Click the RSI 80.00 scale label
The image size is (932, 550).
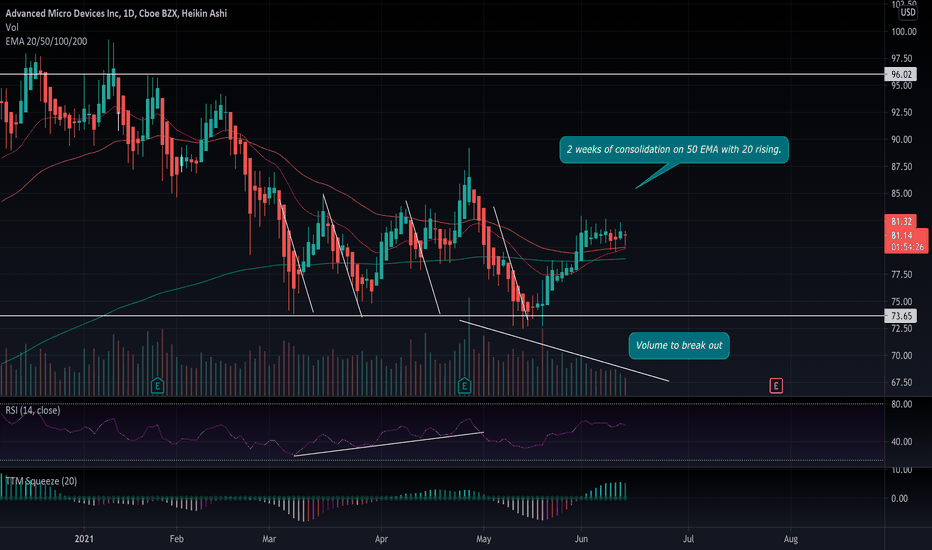point(902,404)
